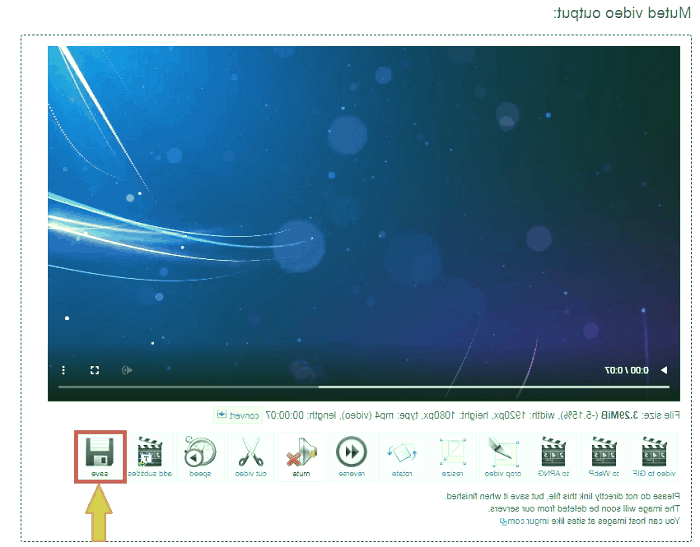Click the 0:00 / 0:07 time display
The height and width of the screenshot is (547, 700).
point(627,370)
